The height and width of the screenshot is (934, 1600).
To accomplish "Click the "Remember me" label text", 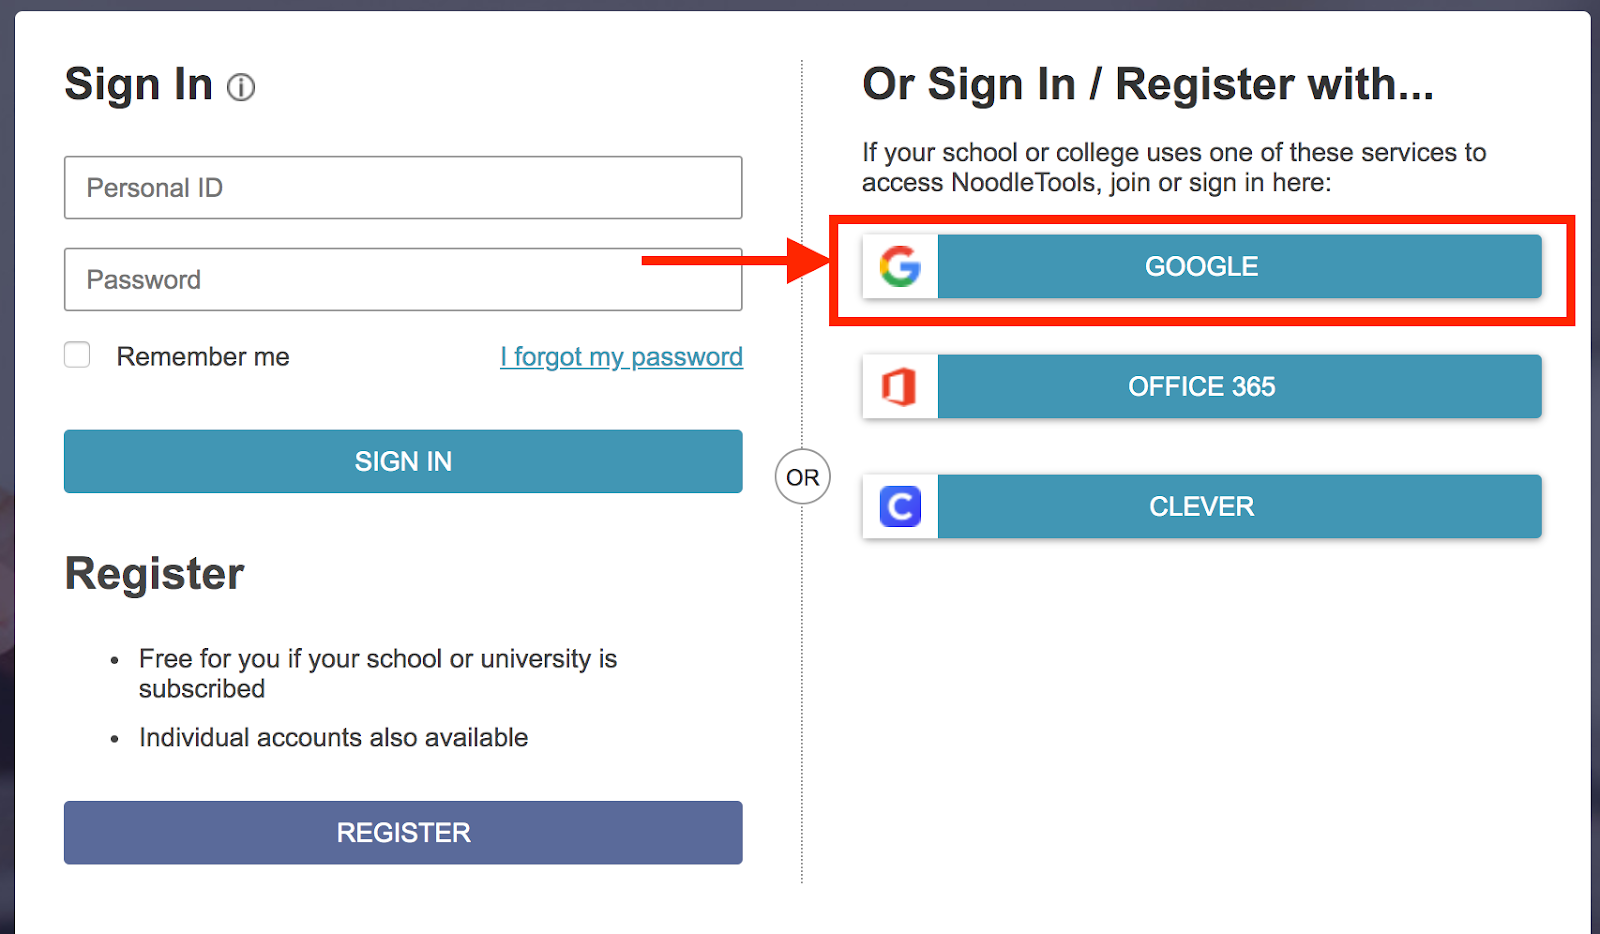I will pos(203,357).
